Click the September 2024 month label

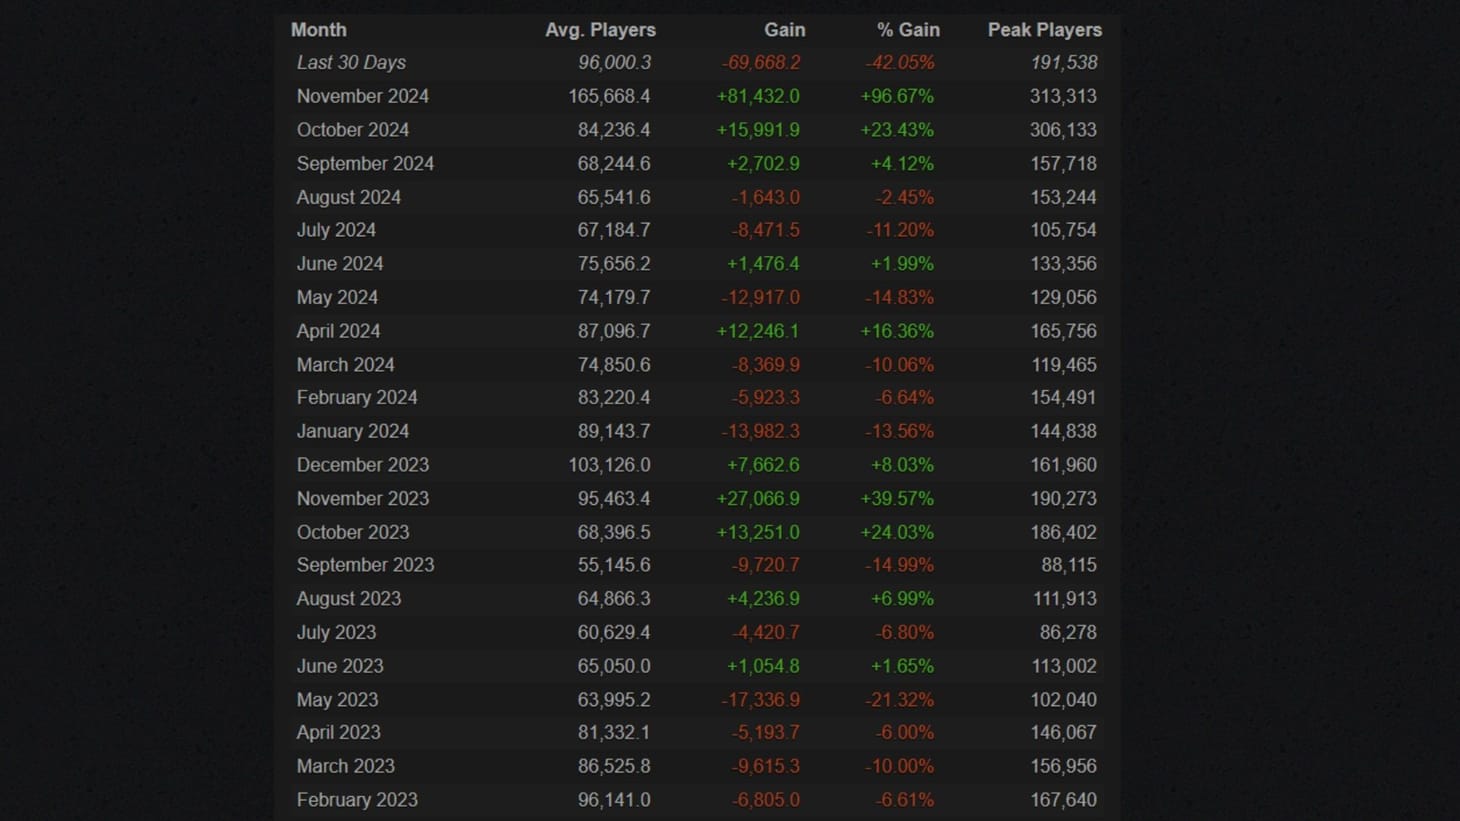pos(365,163)
